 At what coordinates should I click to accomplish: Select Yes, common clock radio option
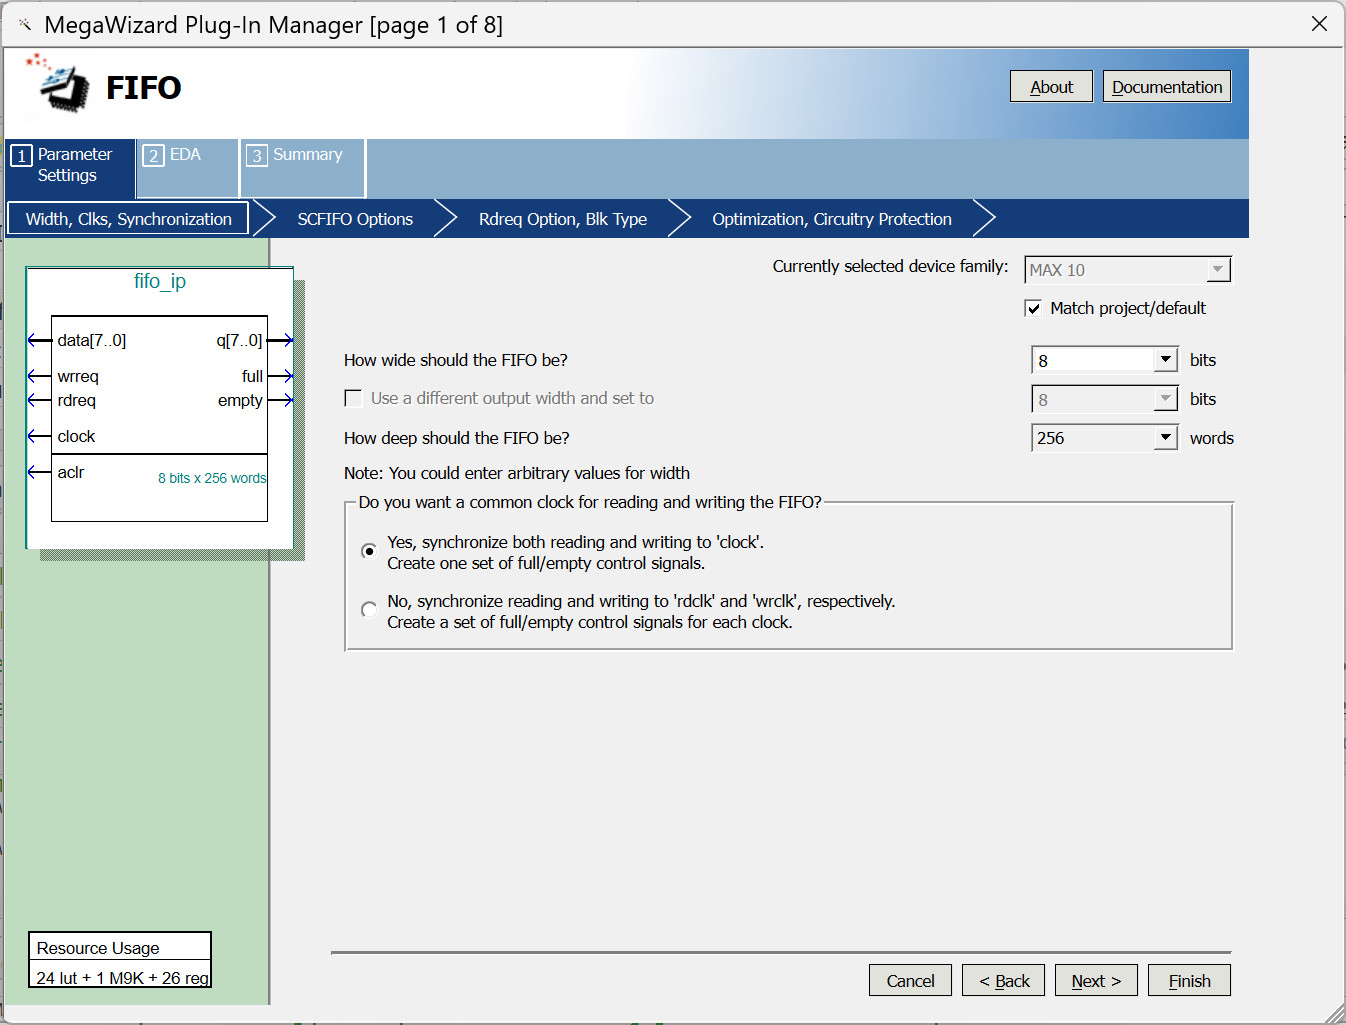[369, 551]
